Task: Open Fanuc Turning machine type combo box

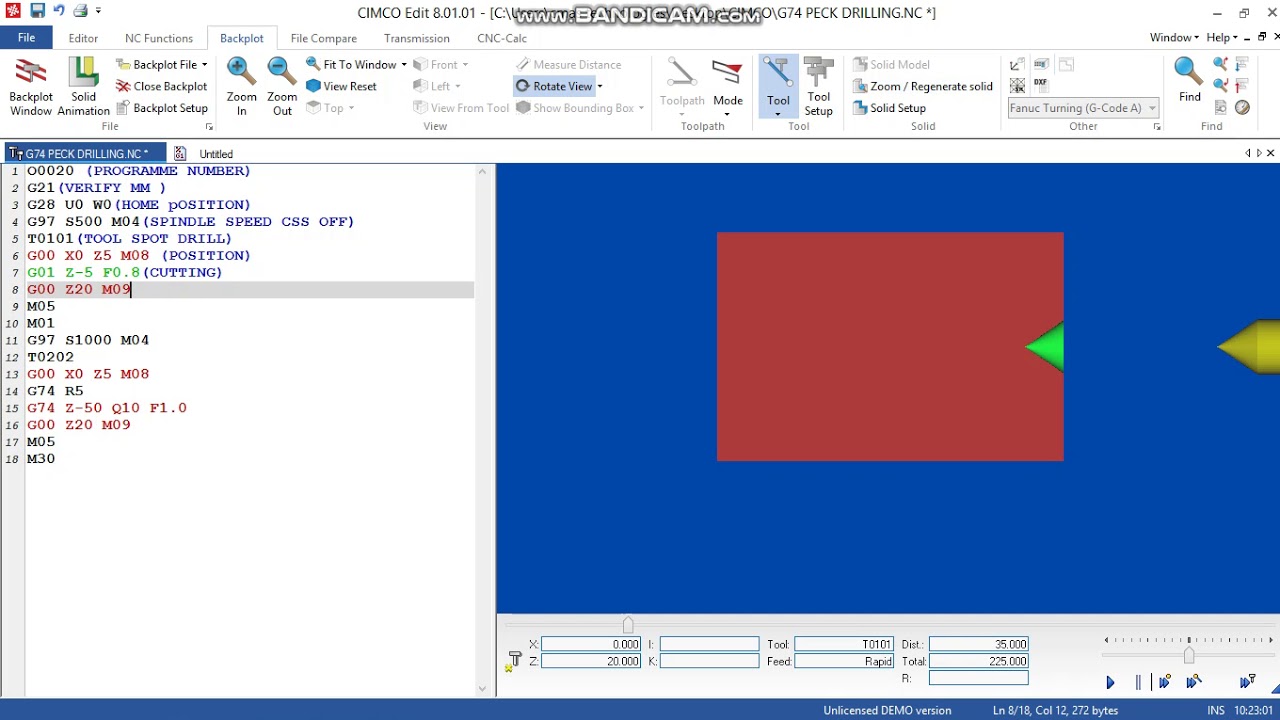Action: (x=1083, y=108)
